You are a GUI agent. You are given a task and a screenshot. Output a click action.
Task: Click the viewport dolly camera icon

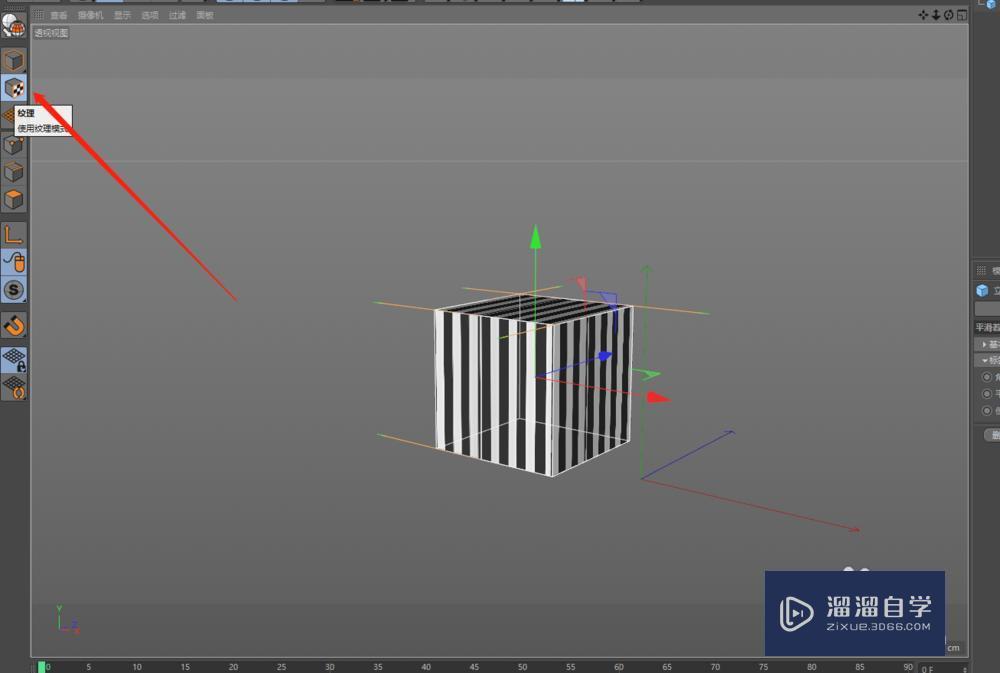tap(936, 15)
